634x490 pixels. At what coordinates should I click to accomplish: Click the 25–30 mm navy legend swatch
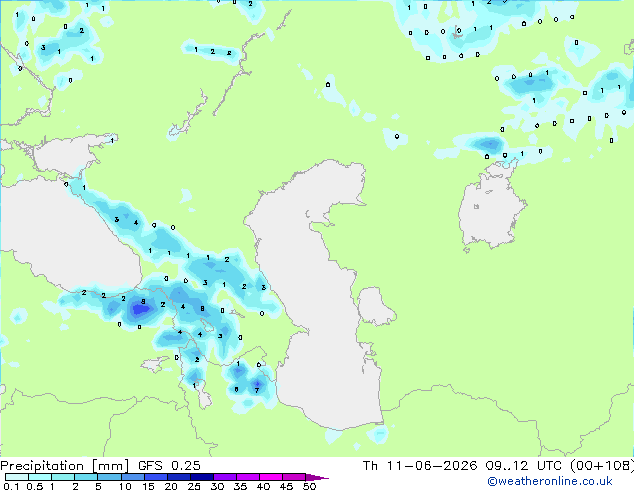click(x=201, y=477)
